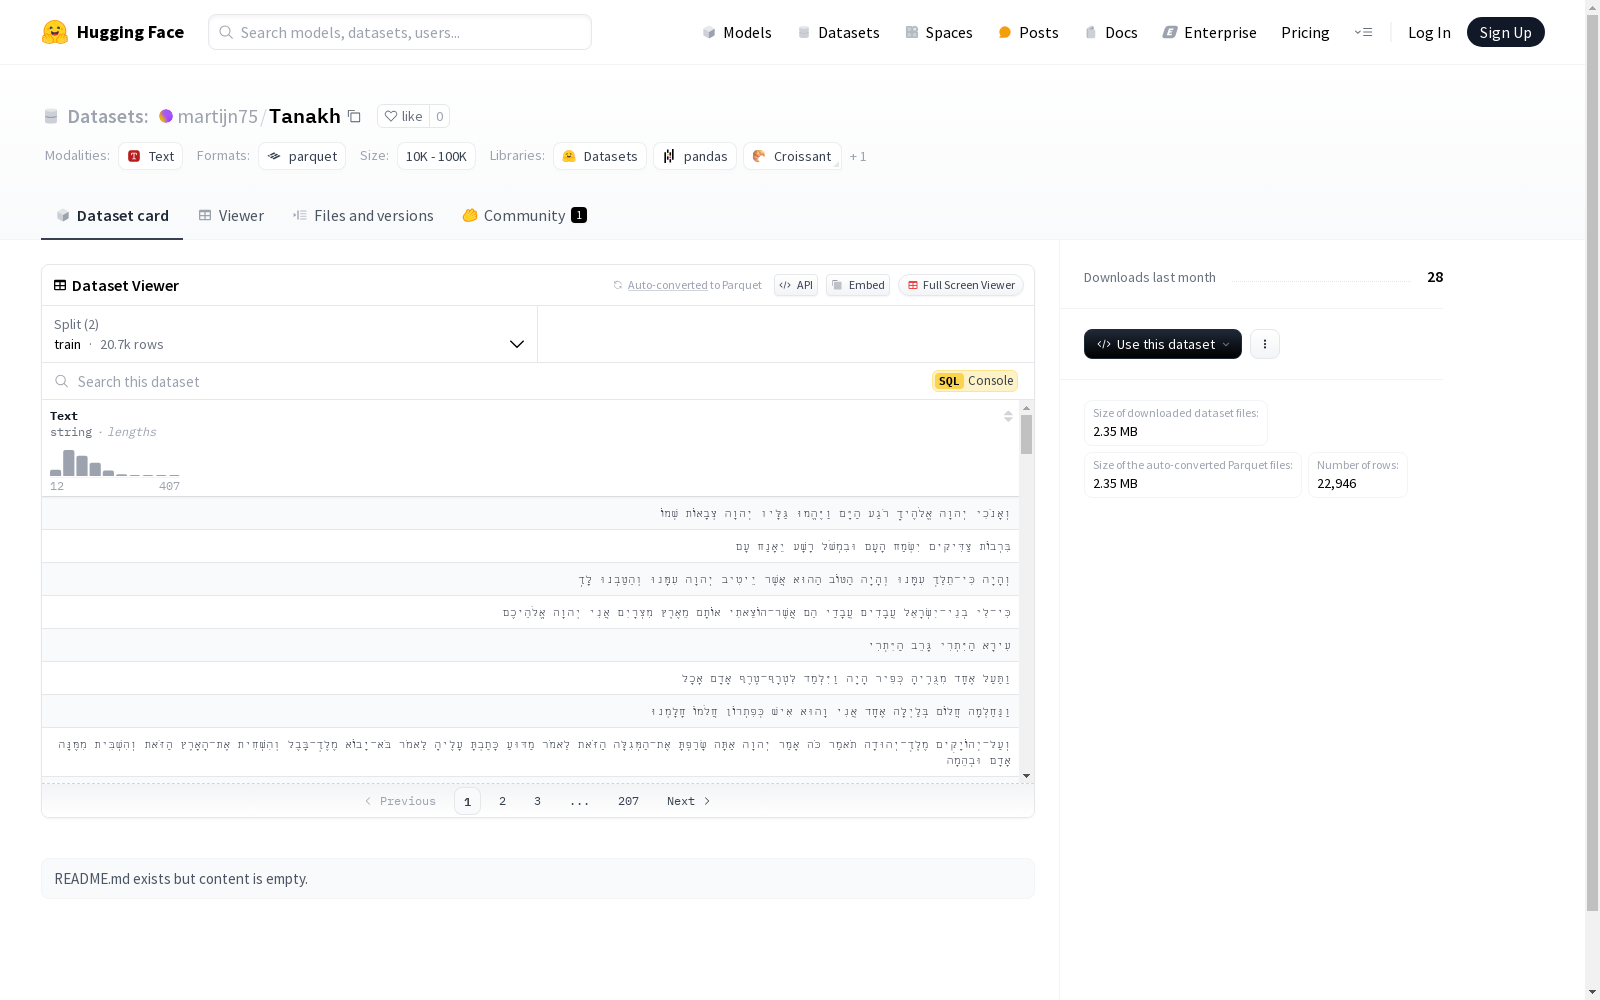The image size is (1600, 1000).
Task: Click the string lengths histogram
Action: [115, 463]
